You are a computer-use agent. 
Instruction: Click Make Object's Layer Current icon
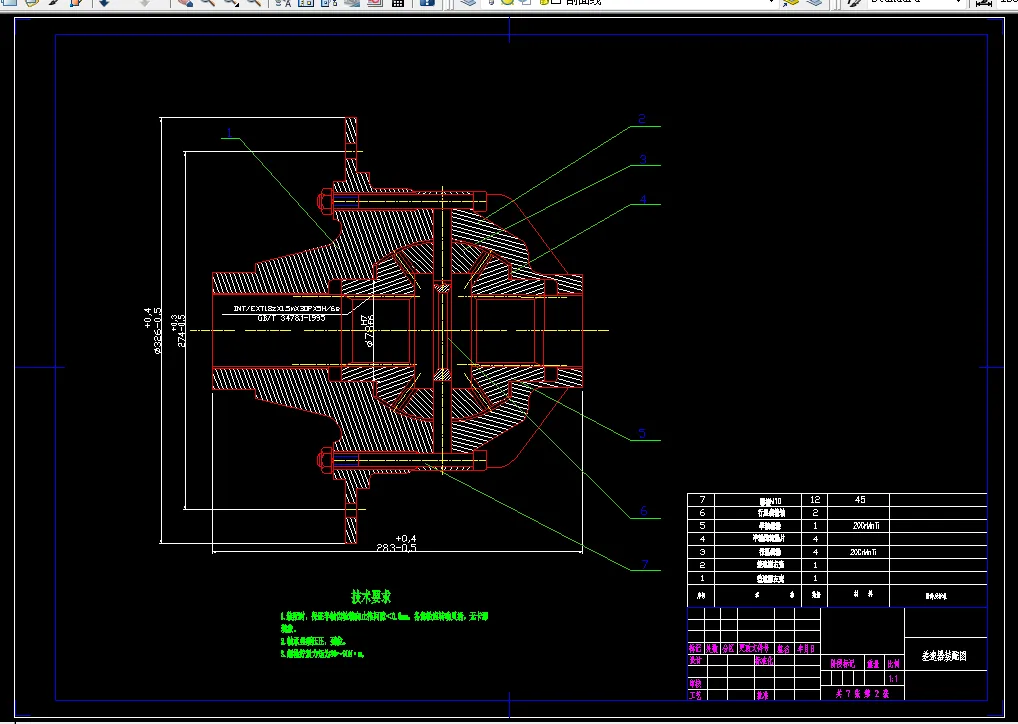point(789,3)
